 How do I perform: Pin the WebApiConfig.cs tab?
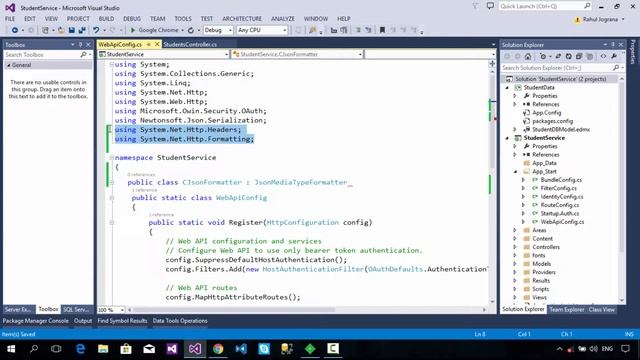(x=149, y=44)
